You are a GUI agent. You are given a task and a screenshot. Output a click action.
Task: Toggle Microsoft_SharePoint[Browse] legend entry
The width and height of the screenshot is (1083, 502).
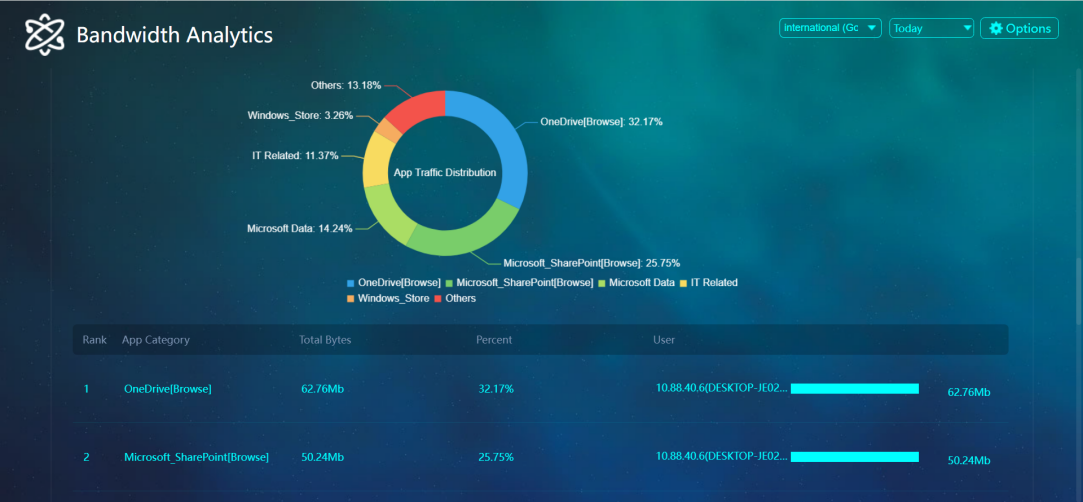(x=519, y=283)
